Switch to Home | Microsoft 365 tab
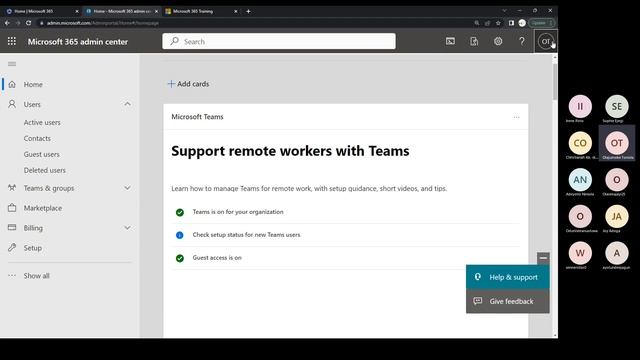Image resolution: width=640 pixels, height=360 pixels. (x=42, y=11)
